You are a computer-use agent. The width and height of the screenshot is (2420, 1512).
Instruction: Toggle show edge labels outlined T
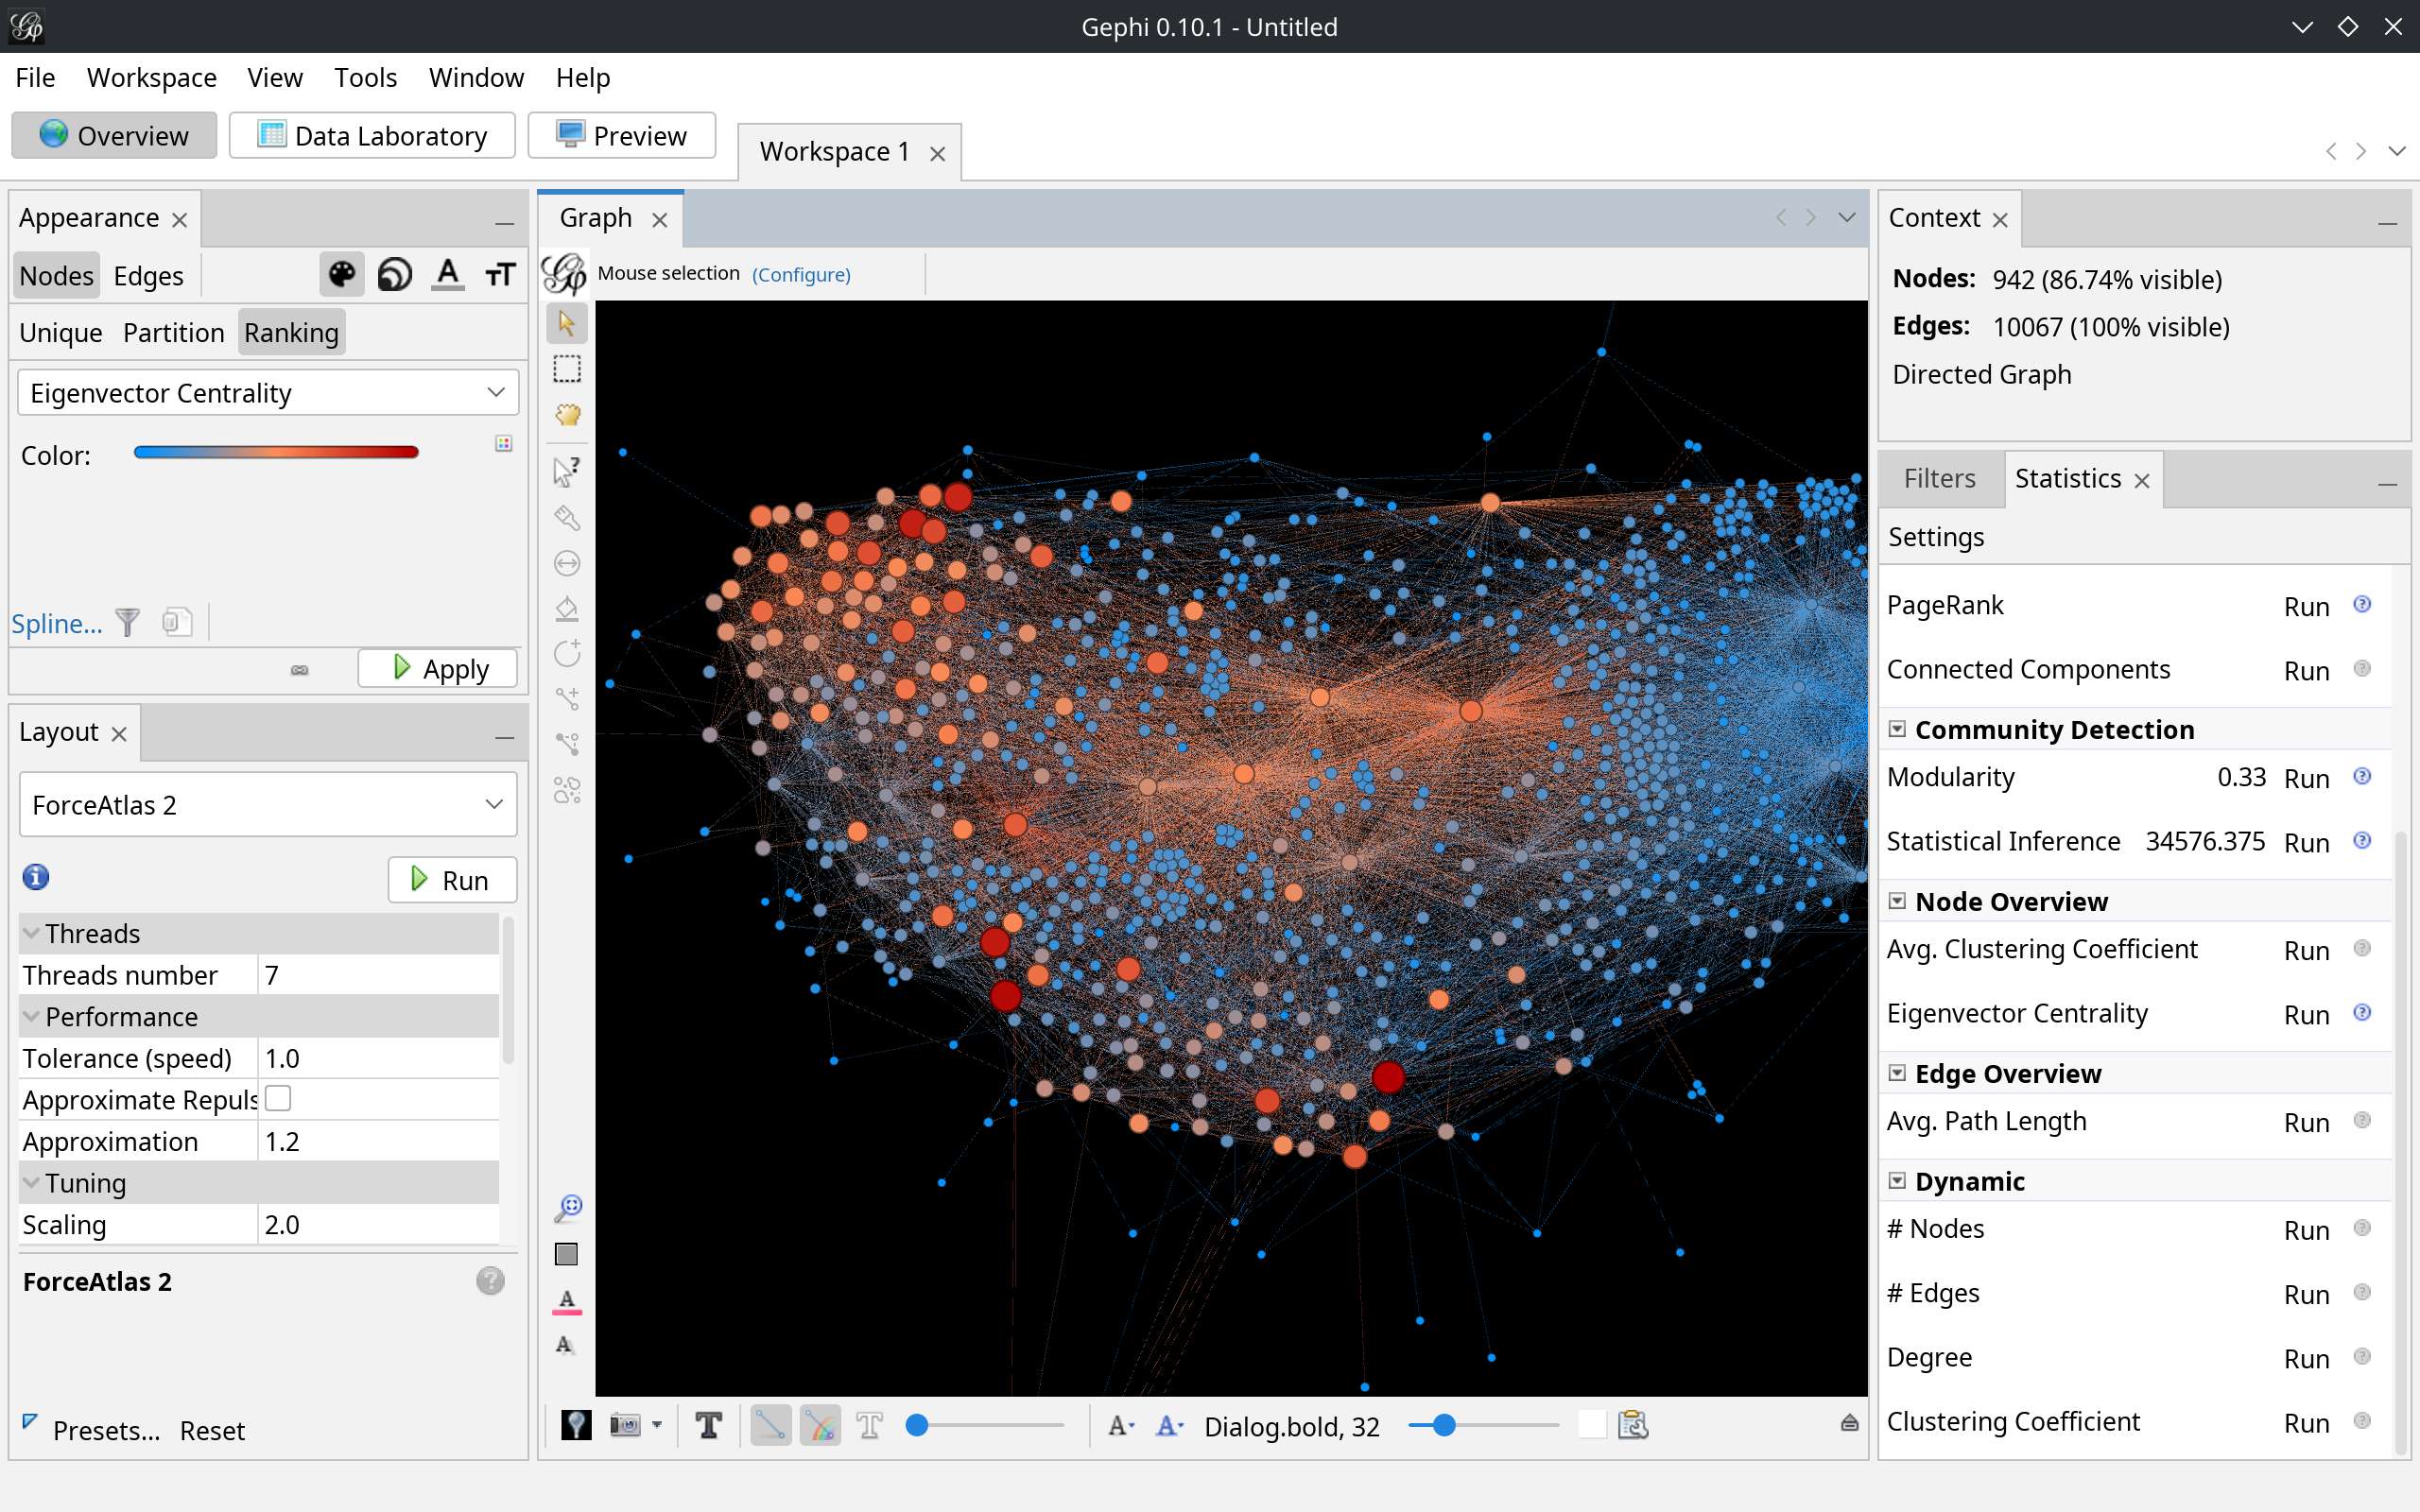[869, 1425]
